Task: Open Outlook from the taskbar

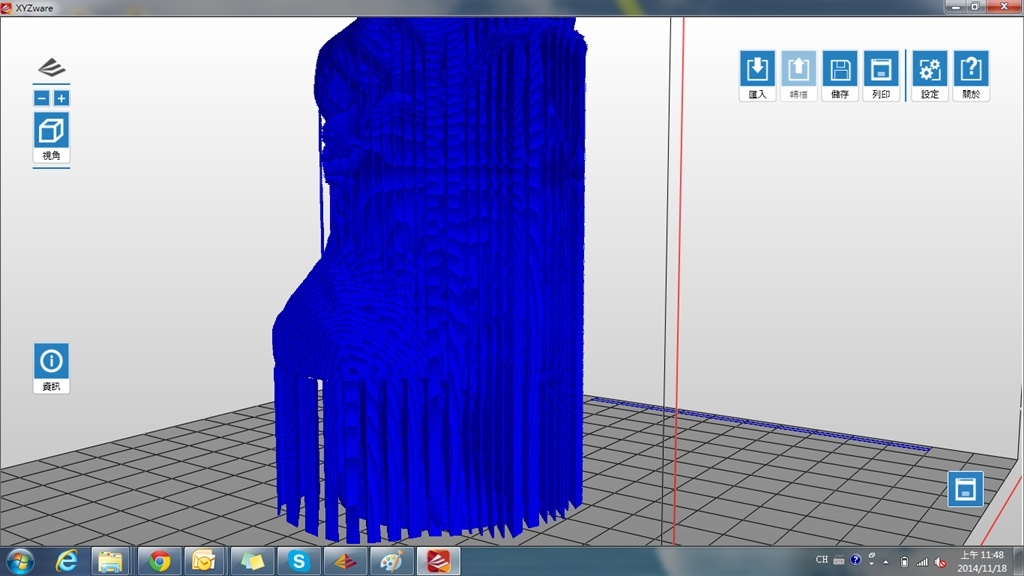Action: tap(204, 562)
